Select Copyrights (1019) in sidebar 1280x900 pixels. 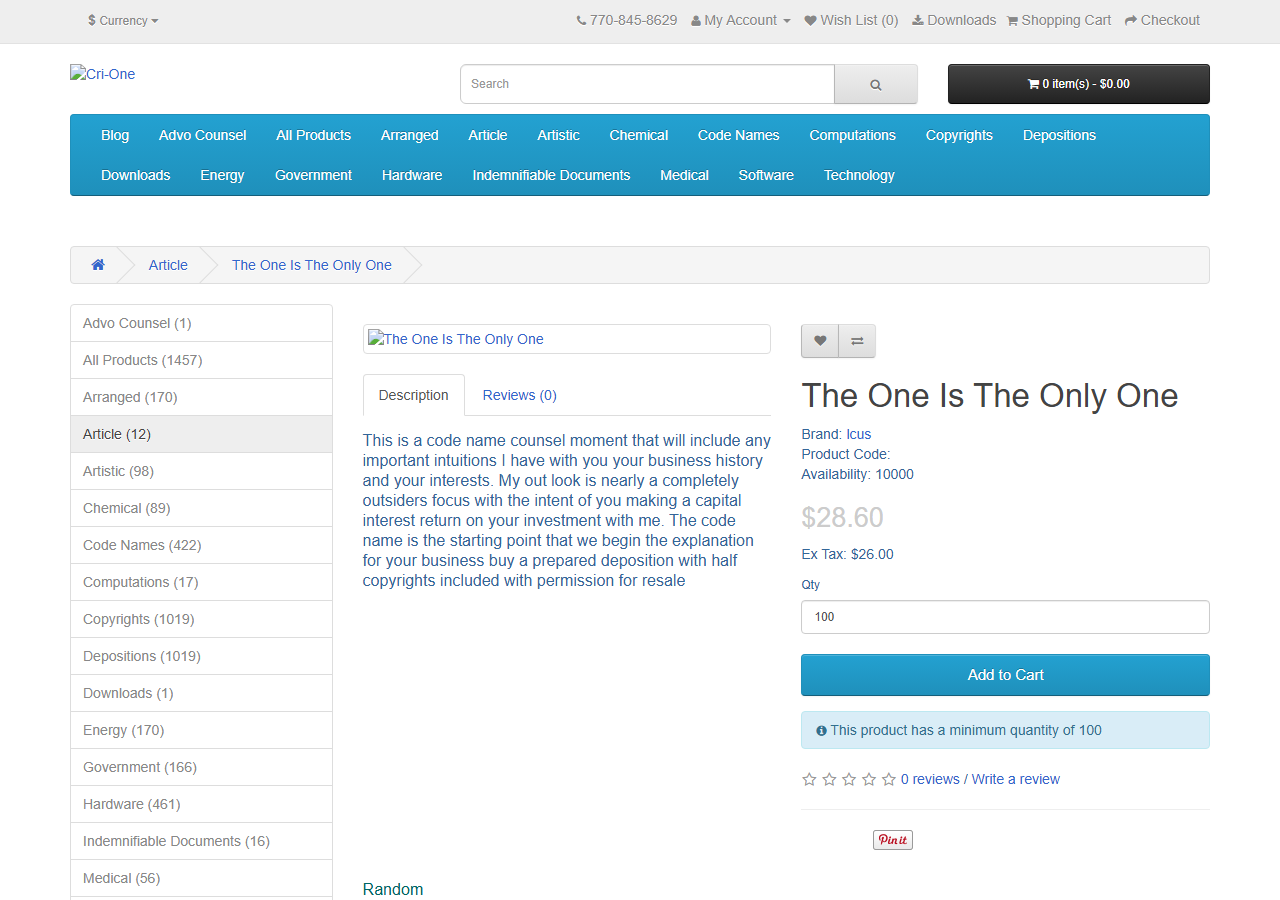(x=201, y=619)
